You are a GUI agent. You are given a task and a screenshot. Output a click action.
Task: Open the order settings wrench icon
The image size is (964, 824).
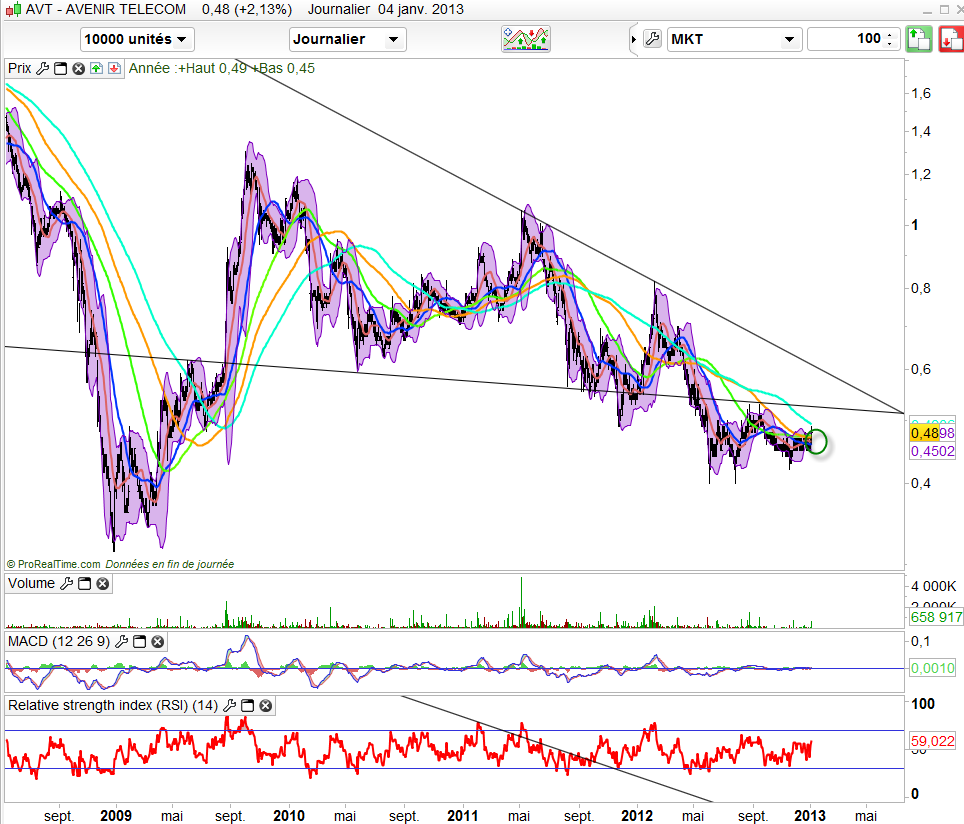(652, 39)
